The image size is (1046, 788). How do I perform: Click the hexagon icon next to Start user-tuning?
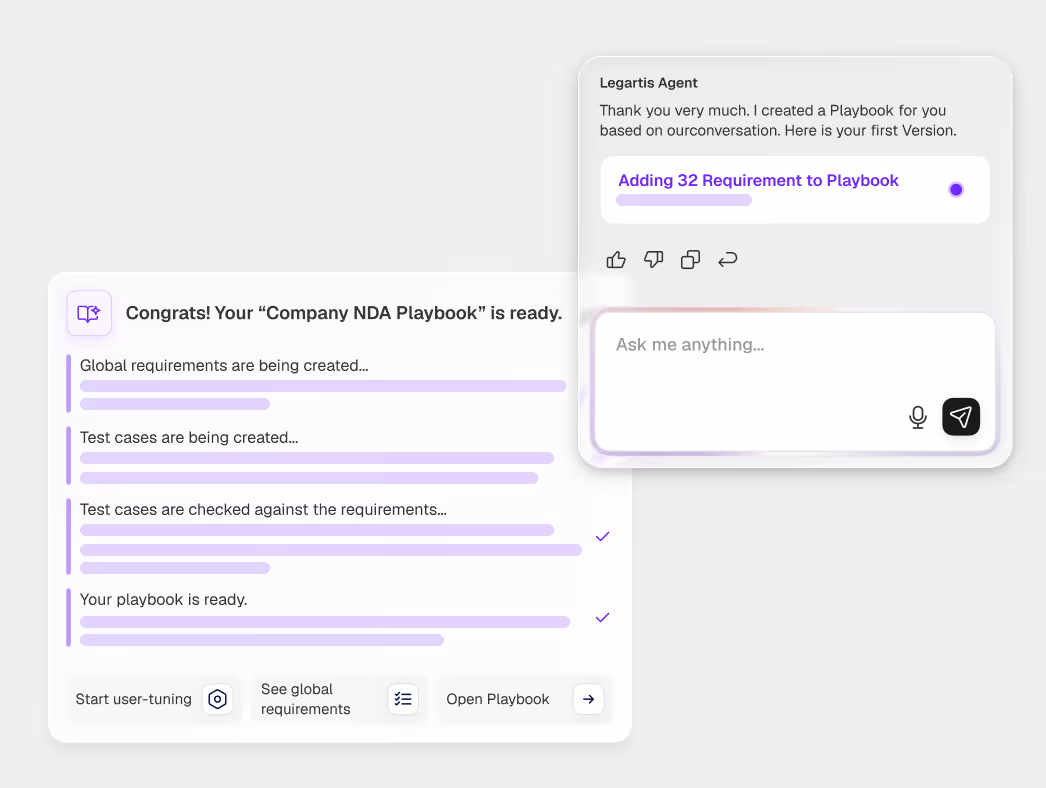(x=217, y=699)
